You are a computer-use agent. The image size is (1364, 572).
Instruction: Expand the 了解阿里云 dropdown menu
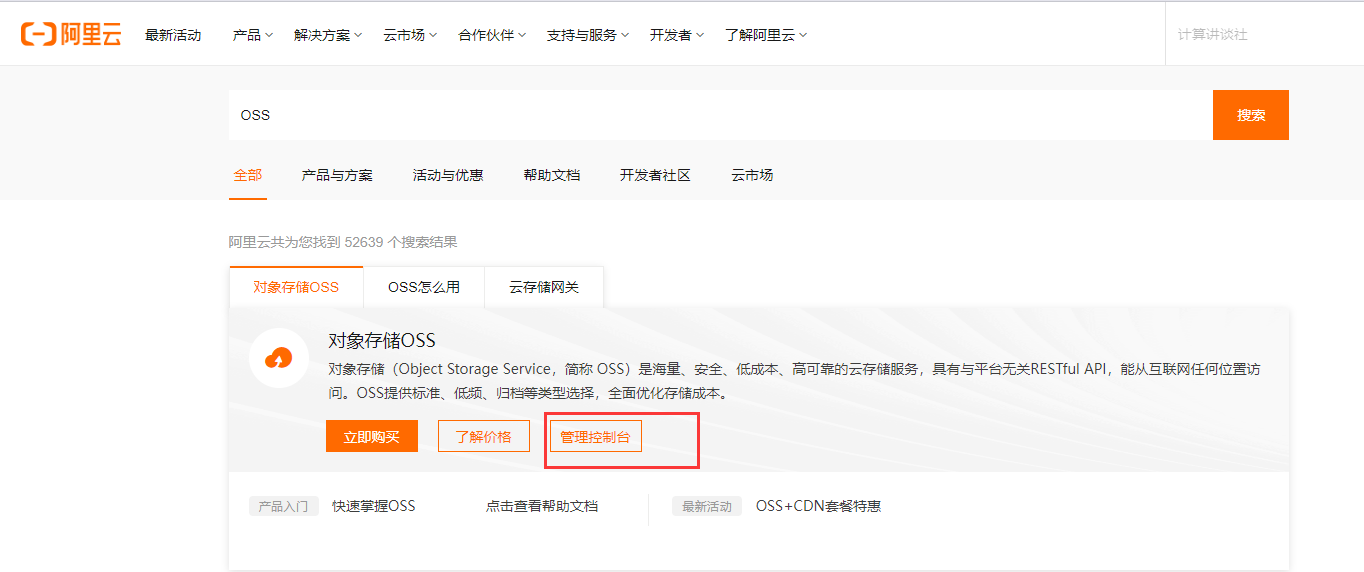point(766,35)
